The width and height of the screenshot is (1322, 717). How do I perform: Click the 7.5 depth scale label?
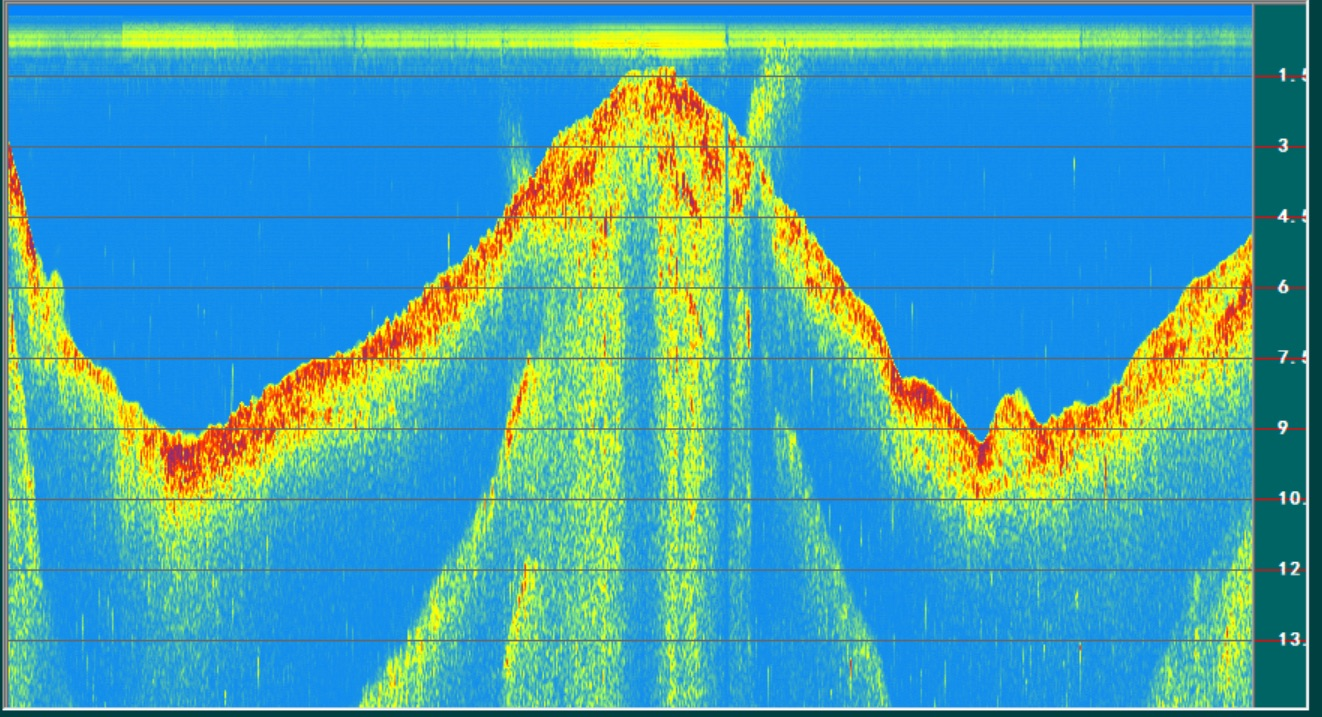coord(1292,359)
